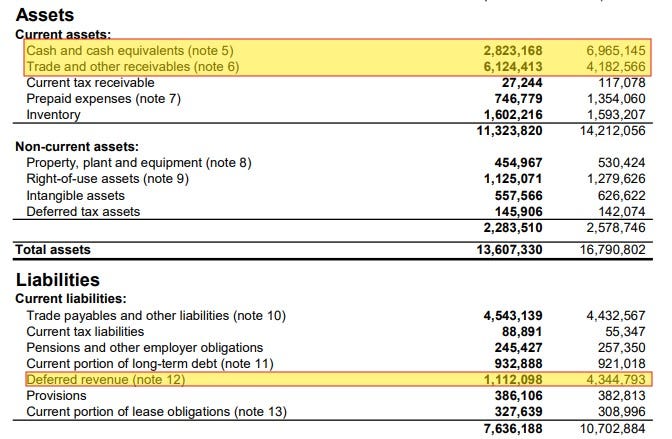
Task: Click provisions prior value 382,813
Action: [621, 396]
